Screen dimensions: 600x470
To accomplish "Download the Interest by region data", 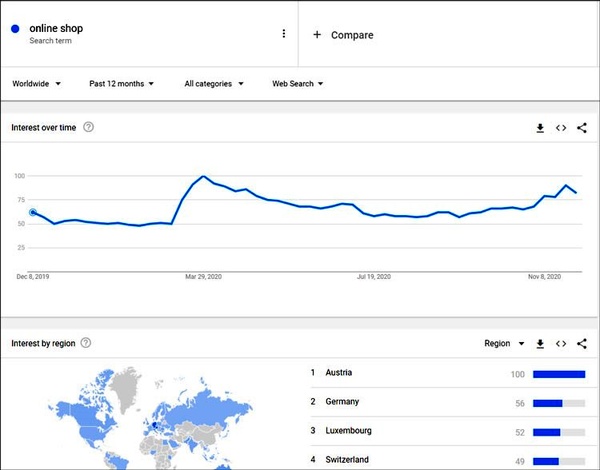I will coord(540,344).
